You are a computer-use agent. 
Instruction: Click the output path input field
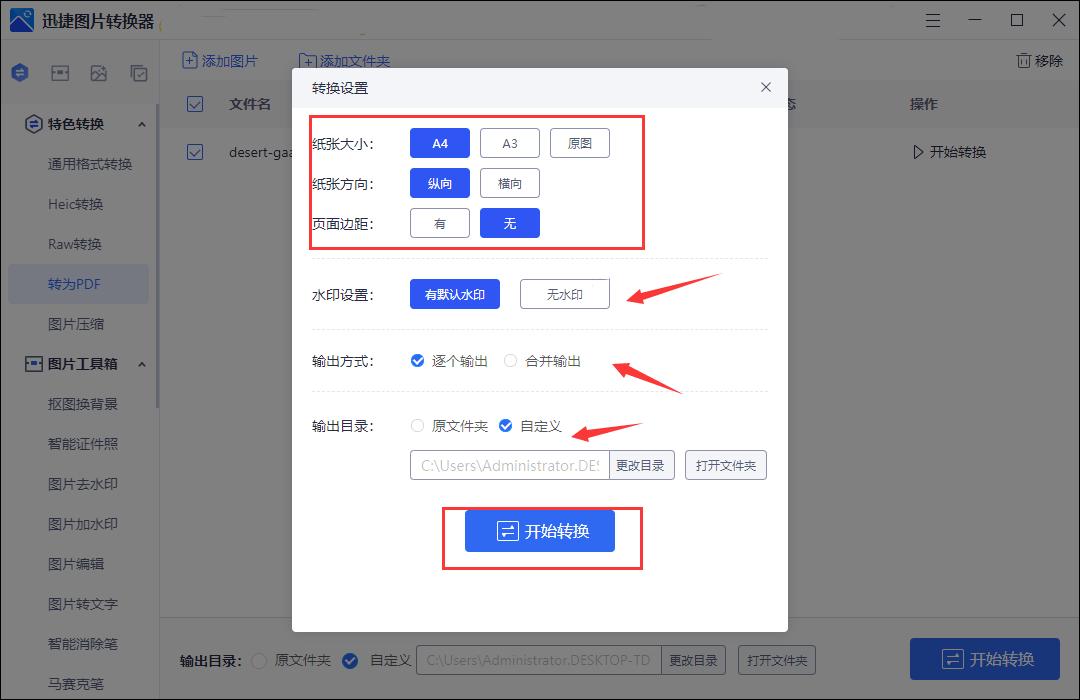pyautogui.click(x=510, y=464)
